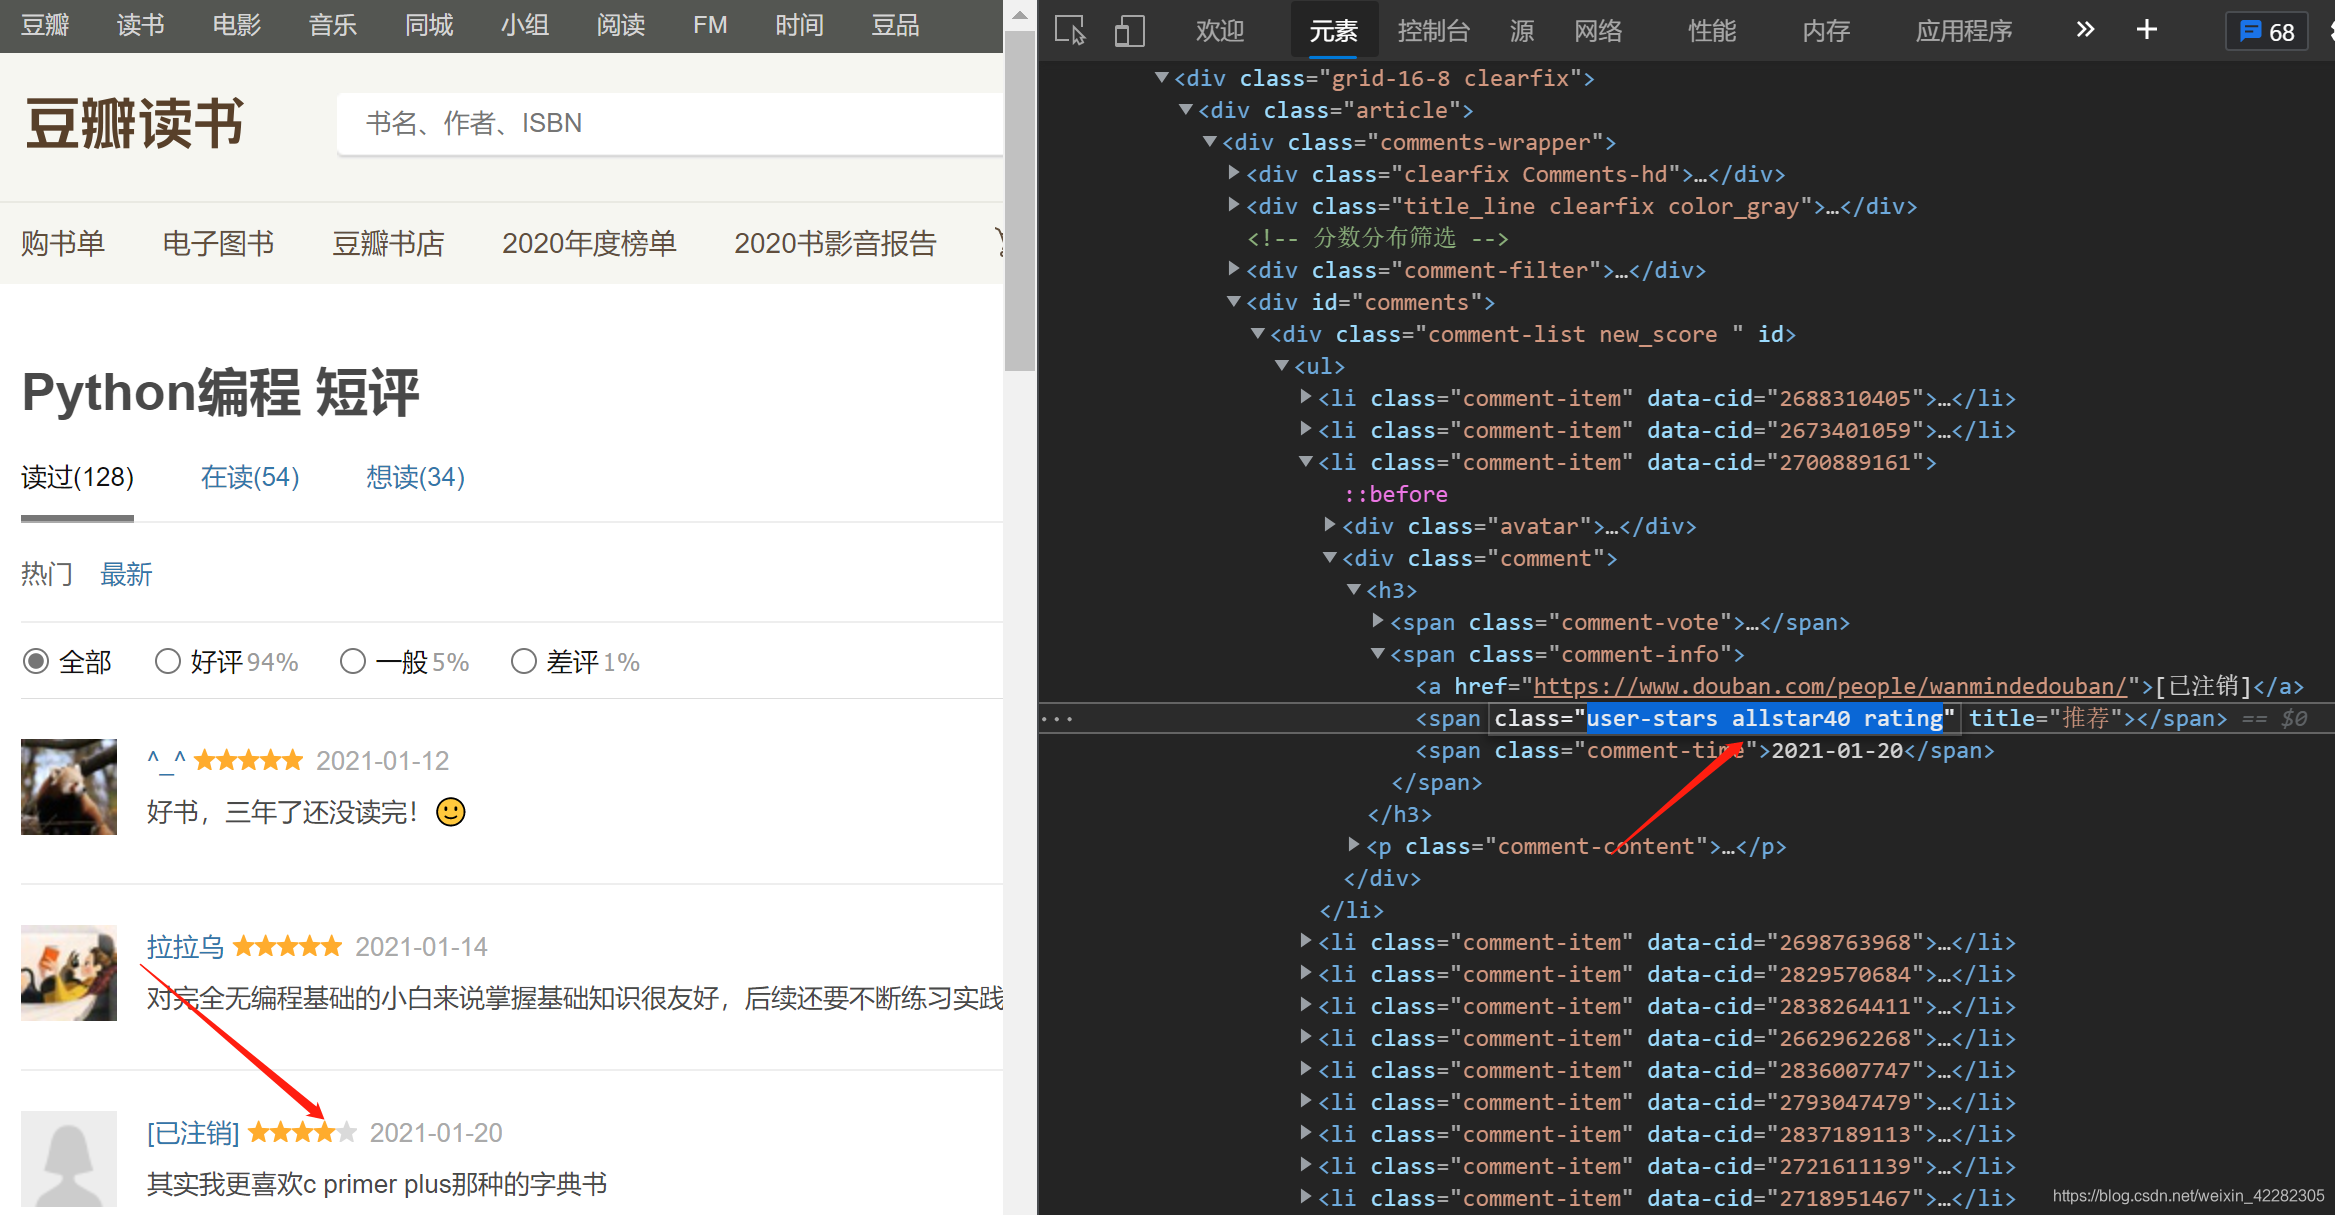Viewport: 2335px width, 1215px height.
Task: Expand the comment-filter div node
Action: click(1234, 270)
